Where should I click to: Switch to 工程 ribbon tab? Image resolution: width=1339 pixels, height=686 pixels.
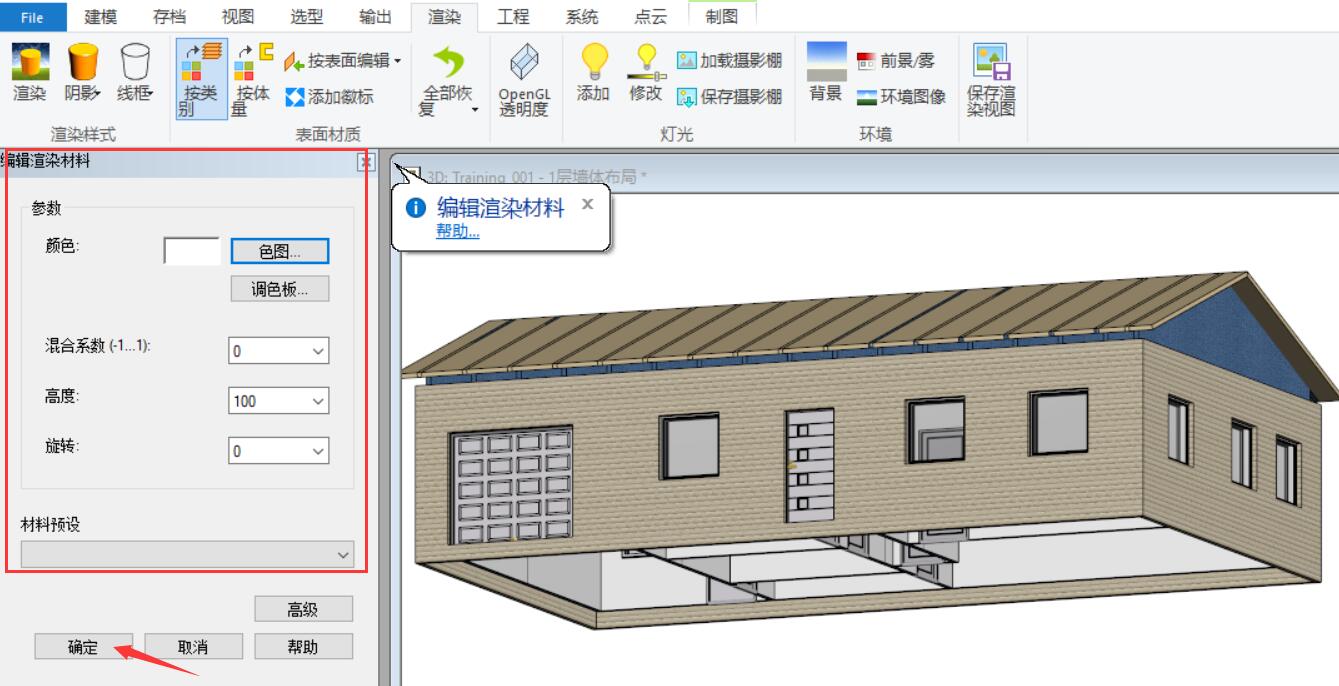pyautogui.click(x=513, y=16)
